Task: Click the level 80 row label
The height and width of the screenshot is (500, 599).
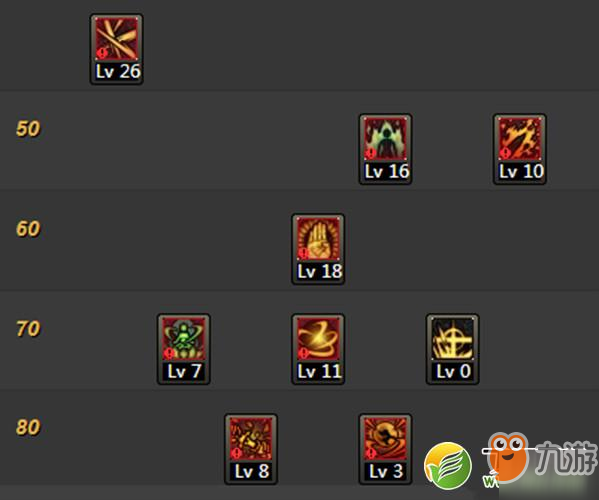Action: 28,427
